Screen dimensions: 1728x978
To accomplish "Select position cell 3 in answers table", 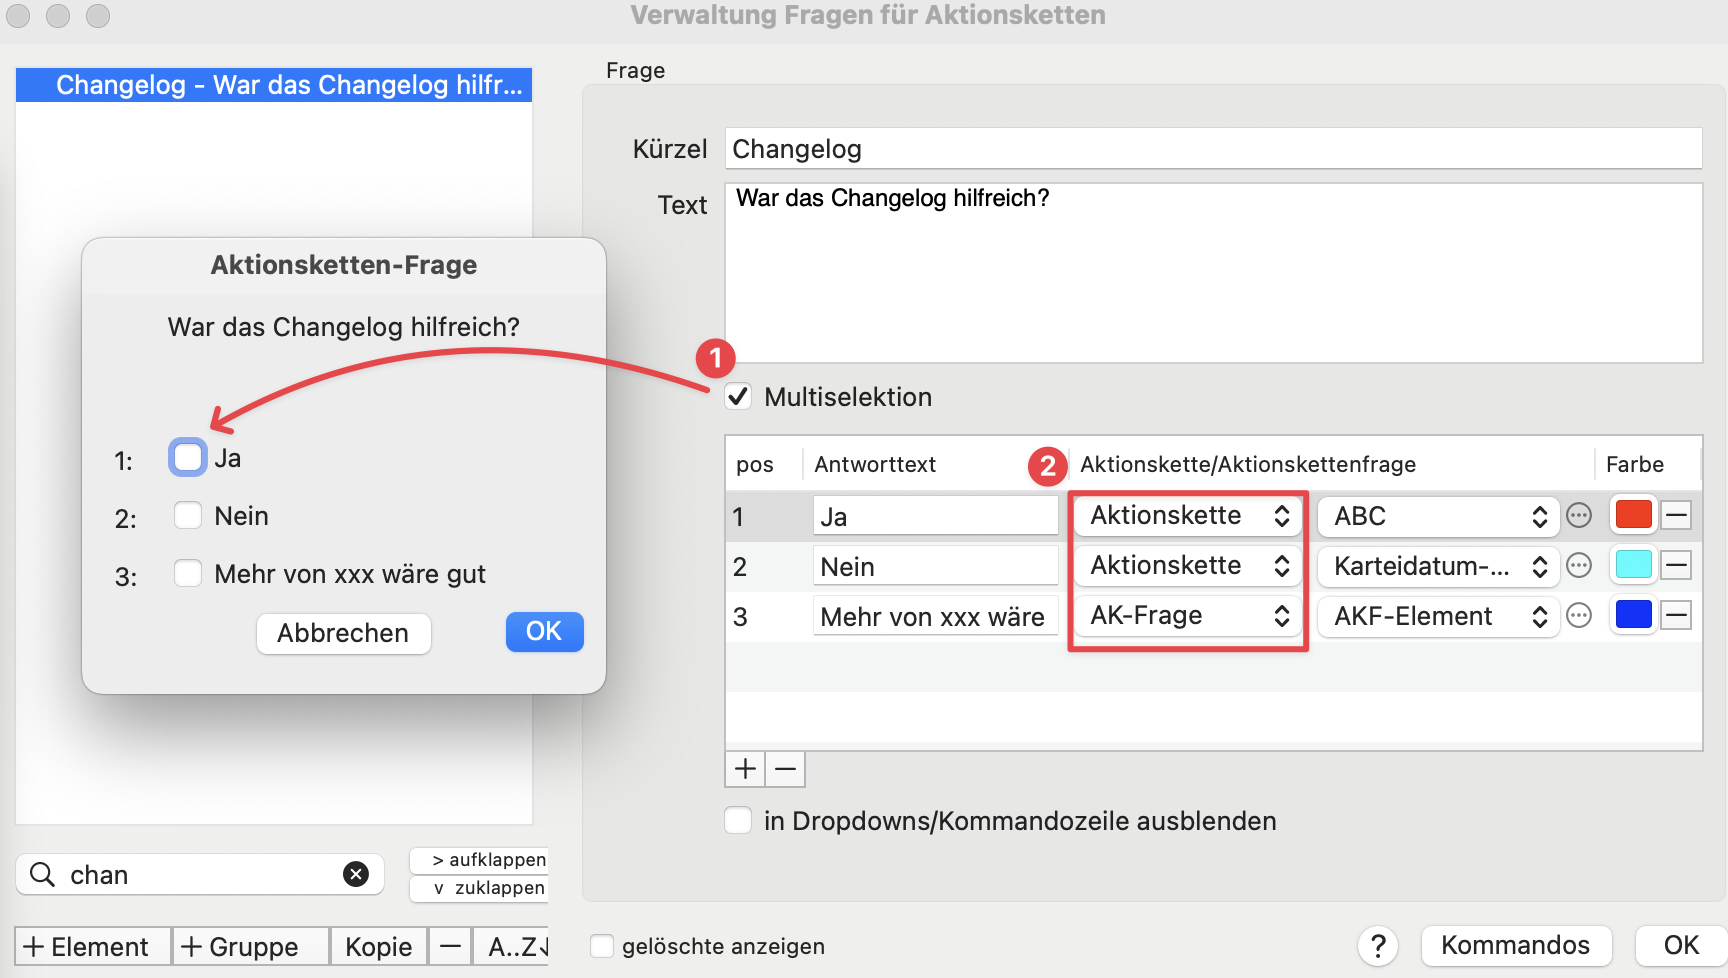I will (740, 617).
